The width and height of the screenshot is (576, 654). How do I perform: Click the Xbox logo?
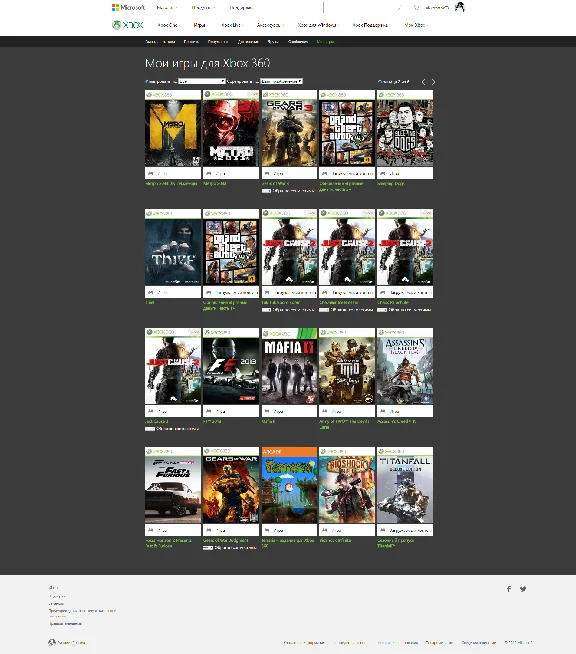[128, 25]
